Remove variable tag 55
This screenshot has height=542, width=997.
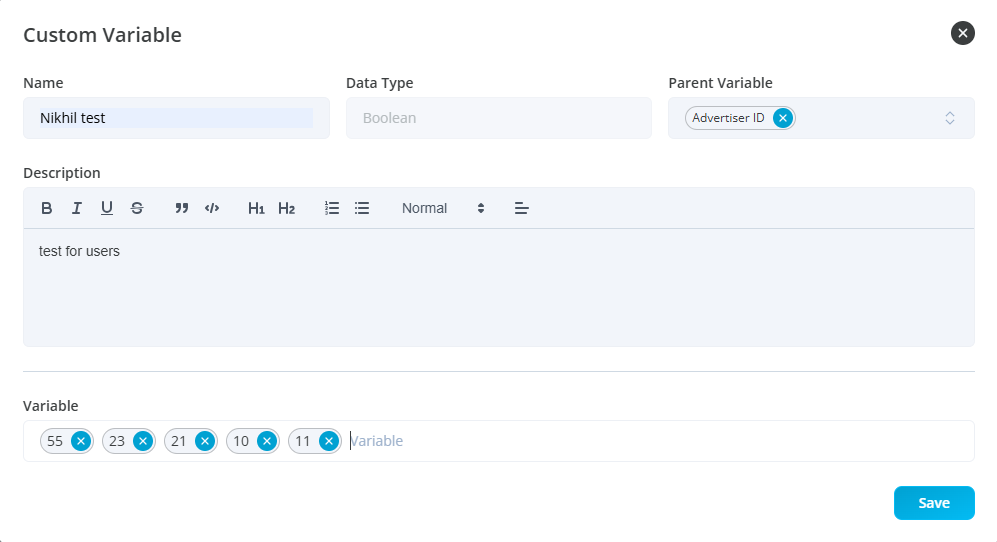click(81, 441)
